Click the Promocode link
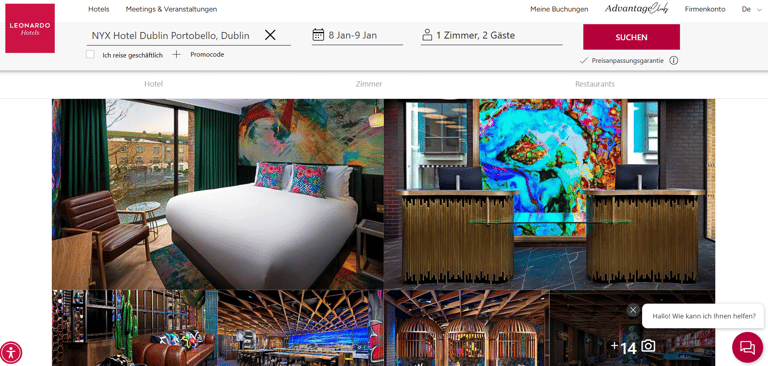Image resolution: width=768 pixels, height=366 pixels. [207, 54]
